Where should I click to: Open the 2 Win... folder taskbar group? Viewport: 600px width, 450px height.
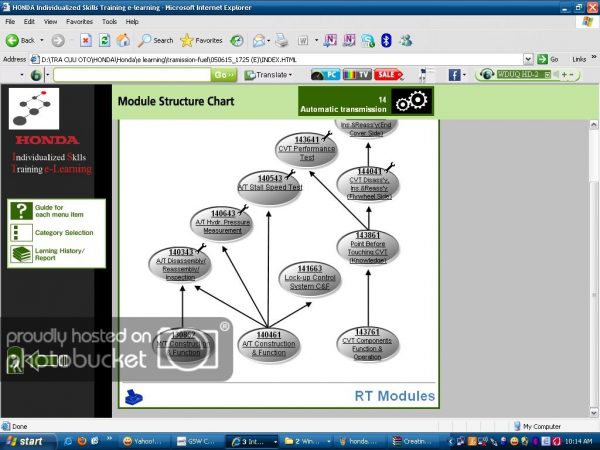(306, 442)
